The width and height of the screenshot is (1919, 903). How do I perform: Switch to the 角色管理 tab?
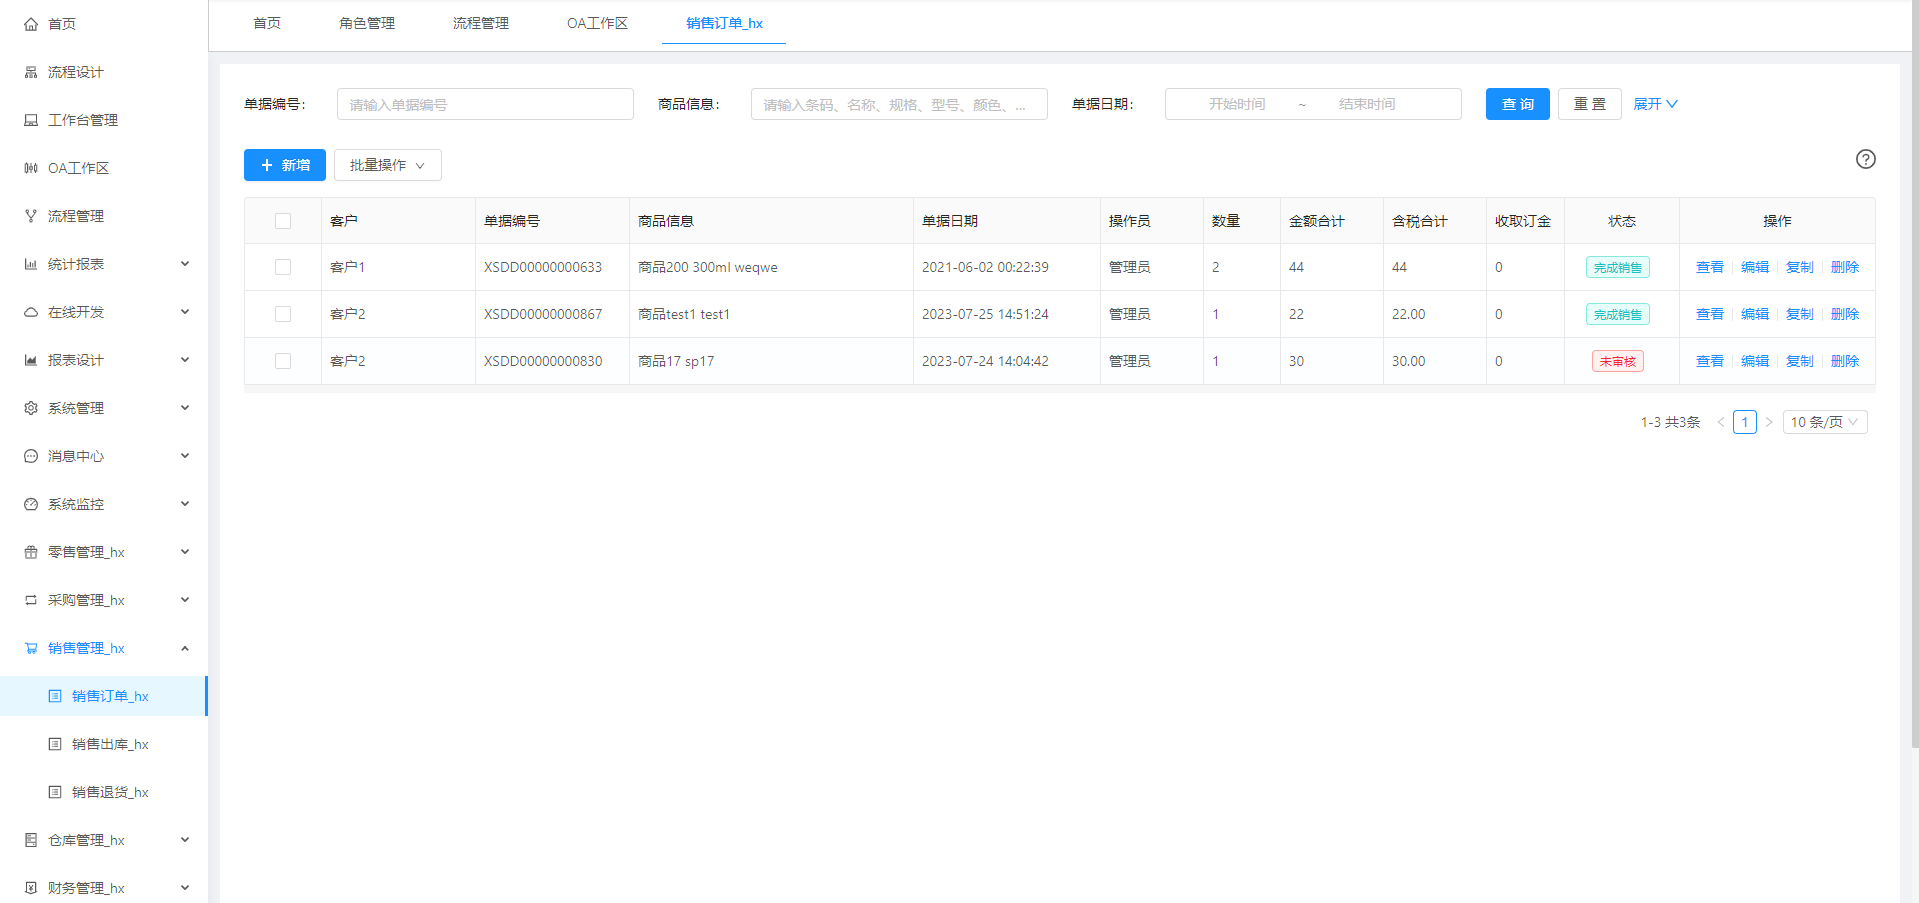(x=367, y=23)
